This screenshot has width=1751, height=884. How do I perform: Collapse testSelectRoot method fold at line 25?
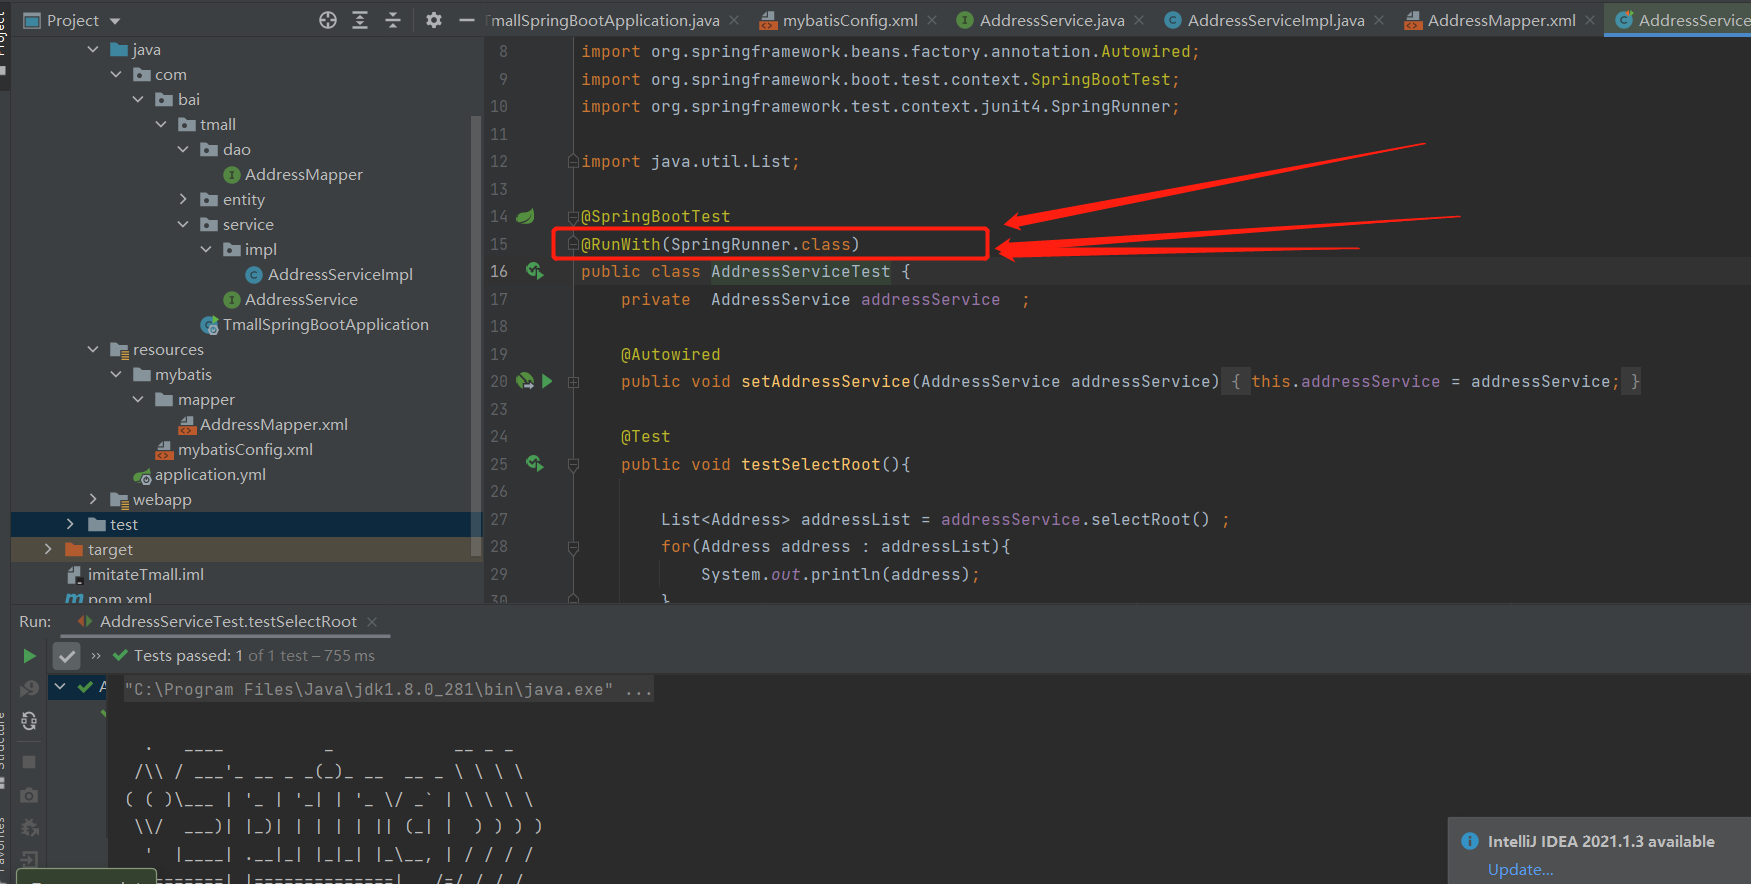click(573, 465)
